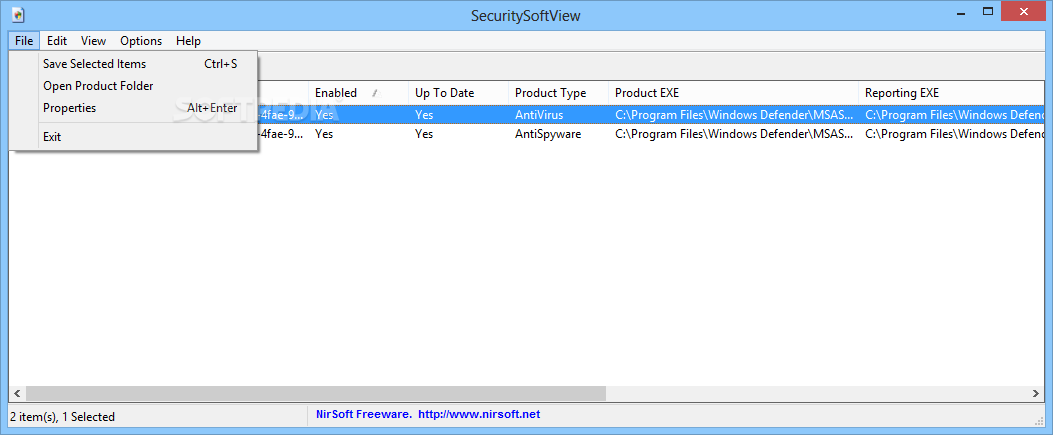Screen dimensions: 1053x435
Task: Click Product EXE path in AntiVirus row
Action: pyautogui.click(x=734, y=115)
